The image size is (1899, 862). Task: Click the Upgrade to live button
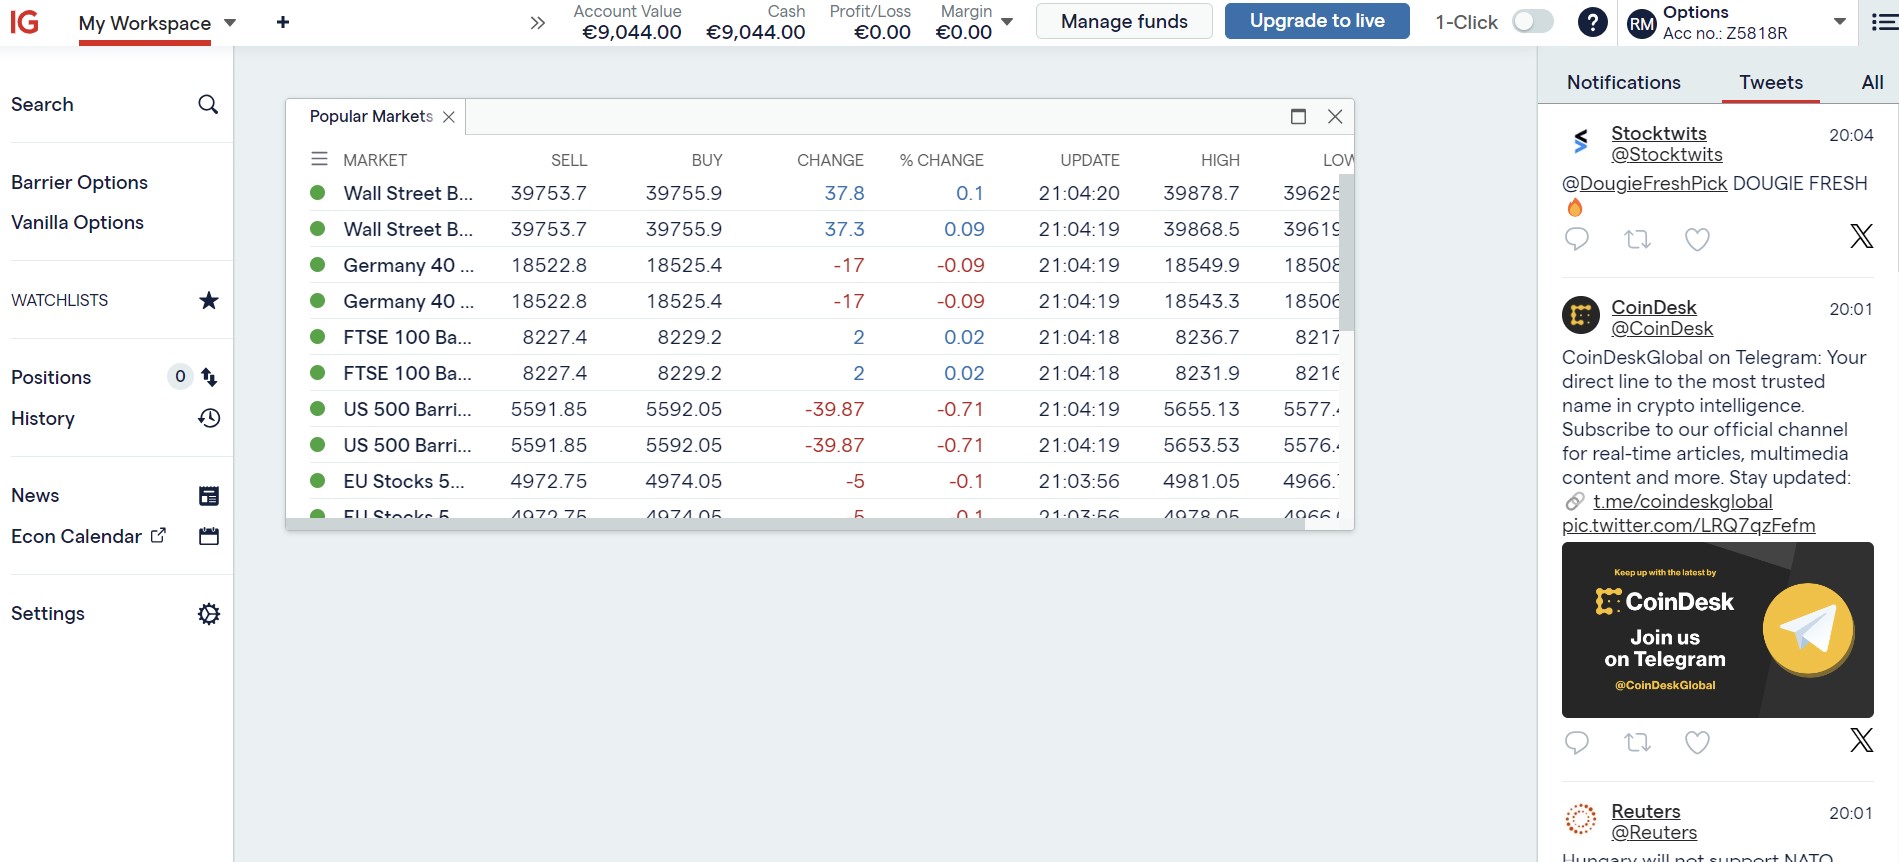click(1317, 21)
